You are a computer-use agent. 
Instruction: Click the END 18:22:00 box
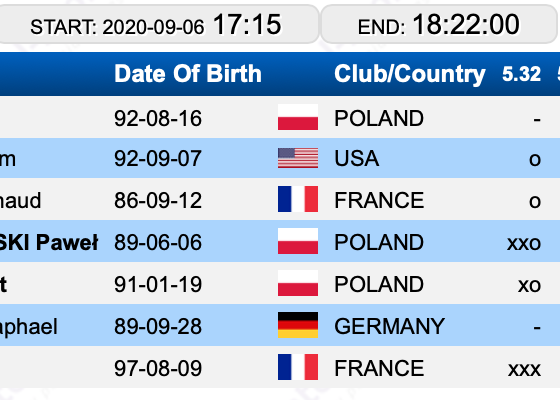[x=439, y=25]
